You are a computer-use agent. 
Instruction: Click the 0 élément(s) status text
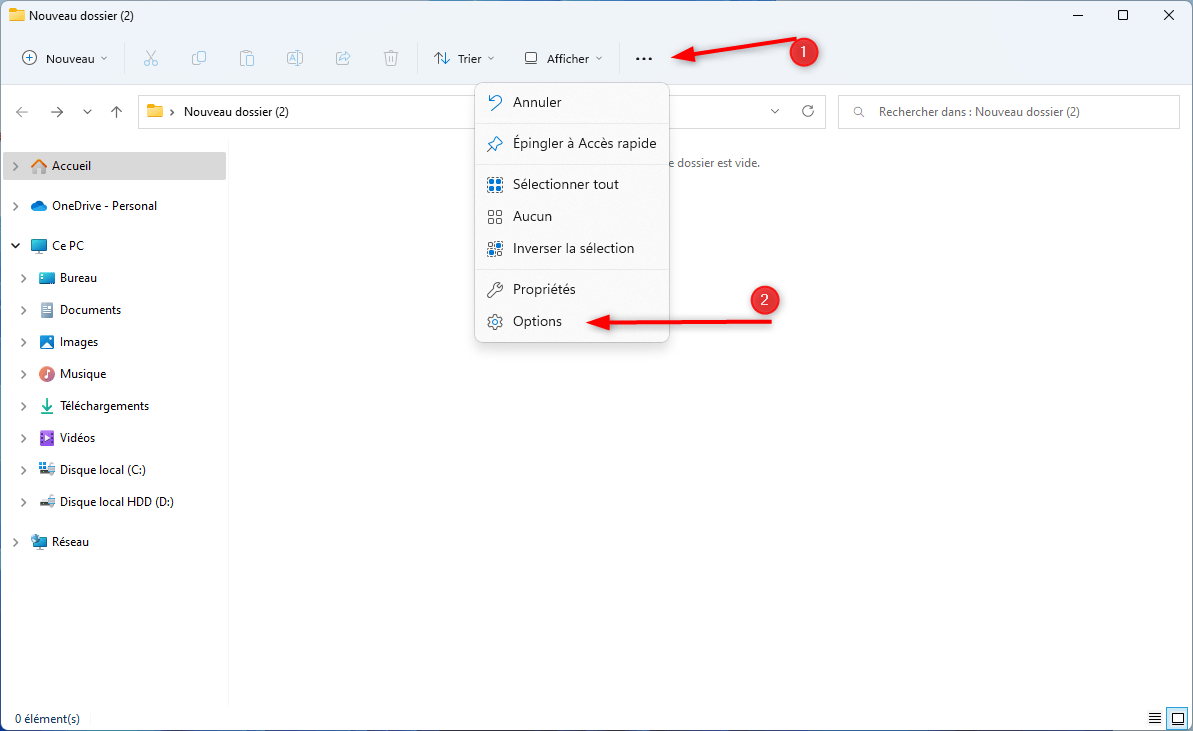(x=47, y=719)
